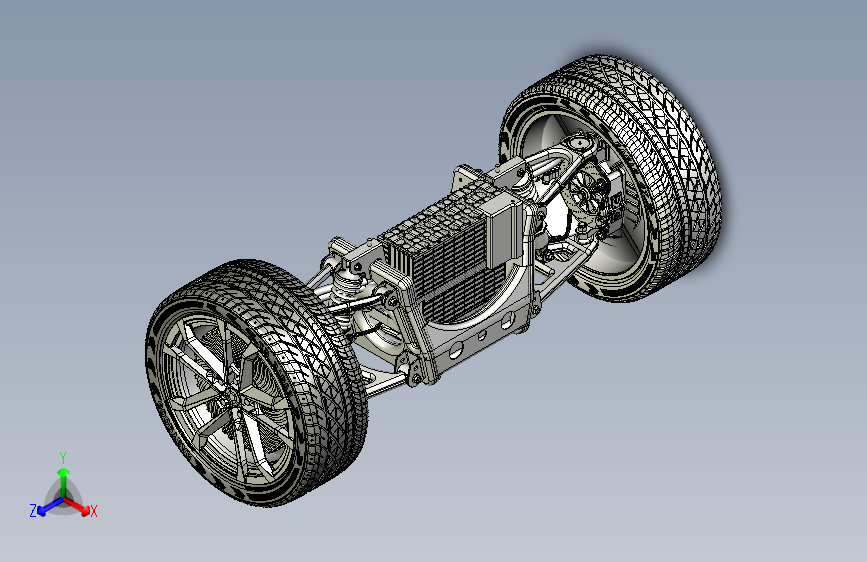Click the red X axis of the triad

pos(79,506)
